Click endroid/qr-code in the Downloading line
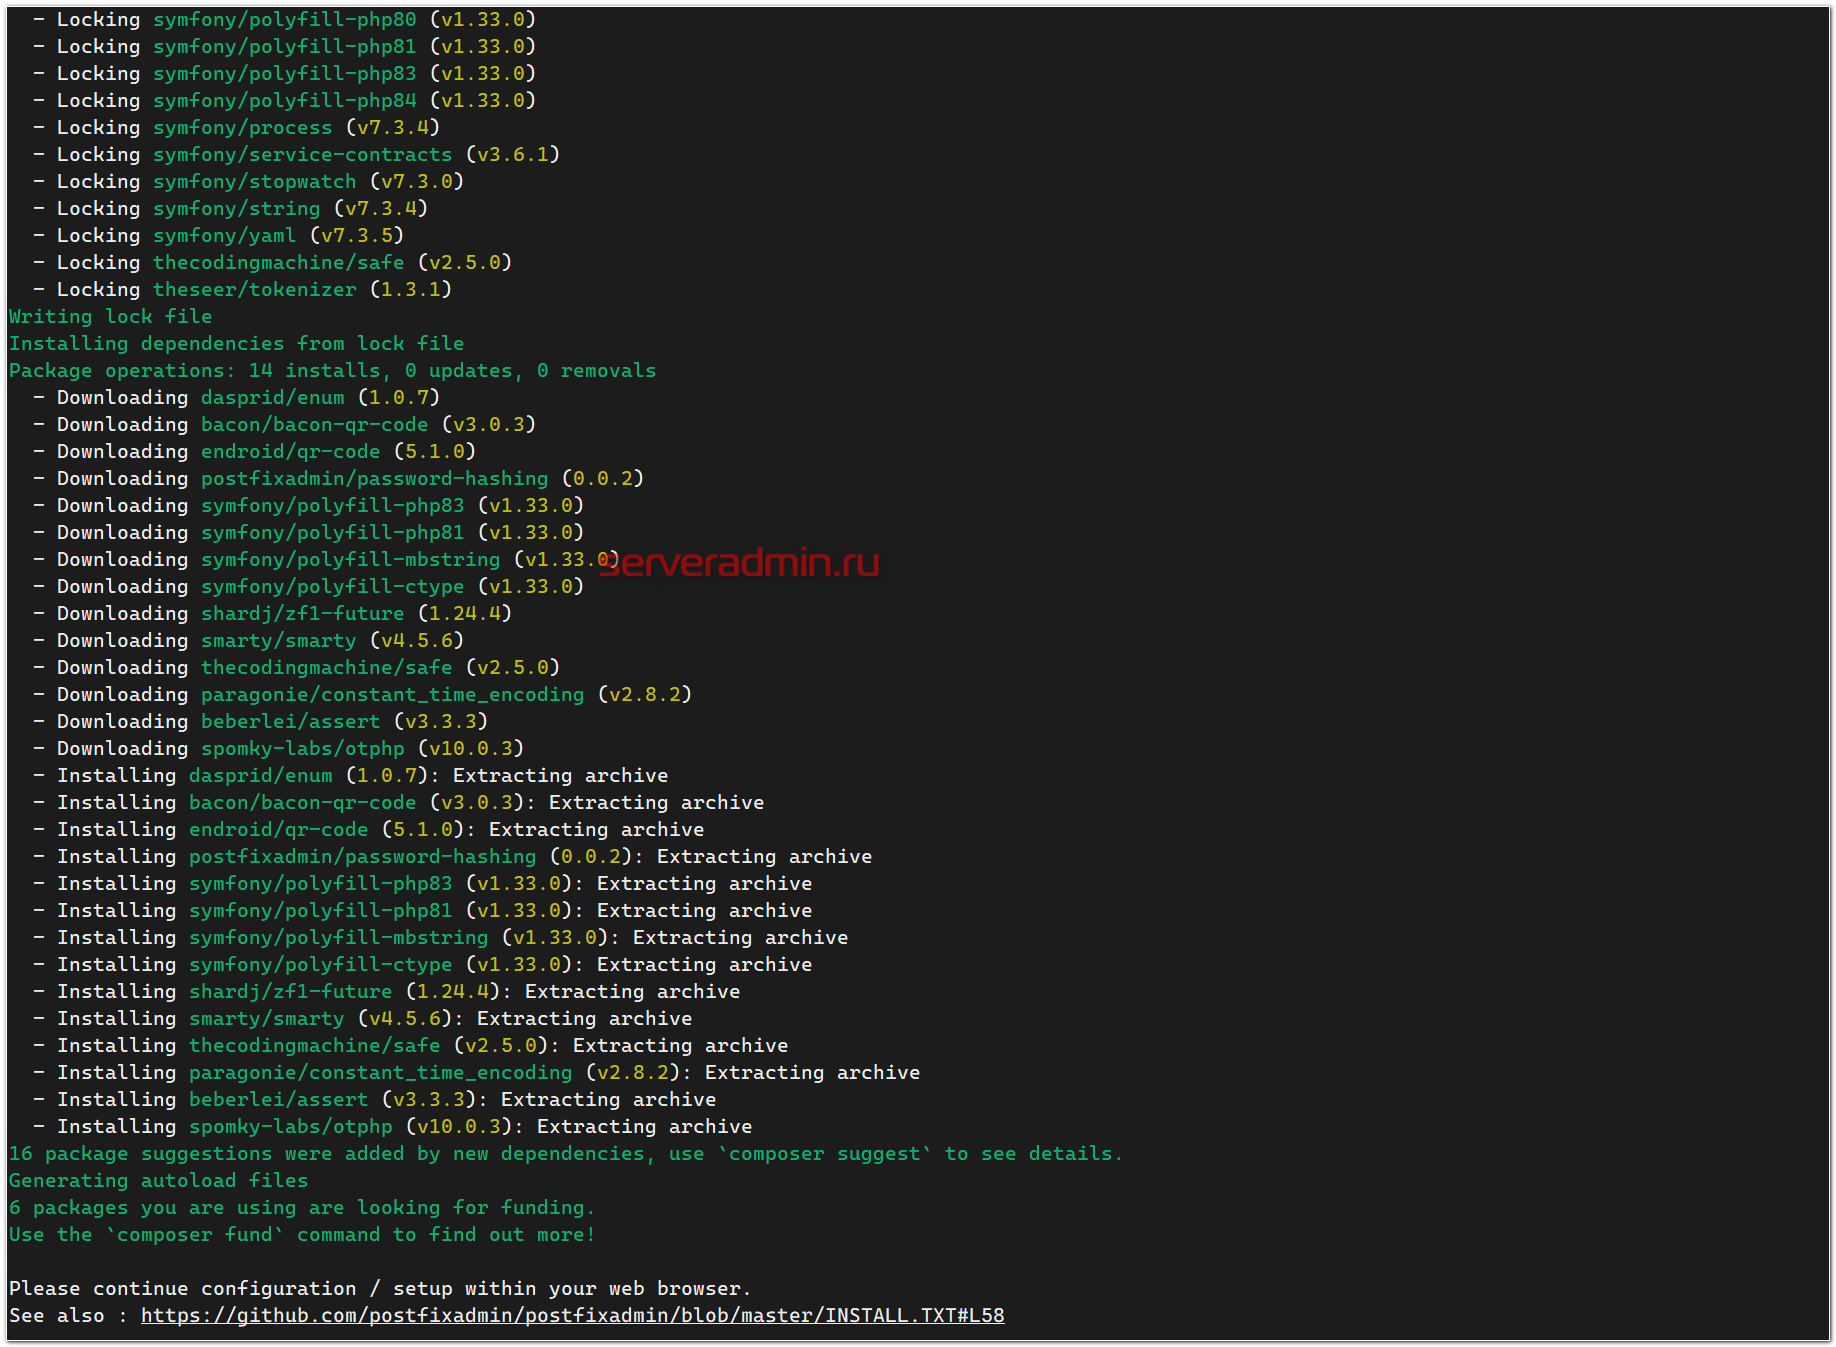Screen dimensions: 1836x1347 pos(290,452)
